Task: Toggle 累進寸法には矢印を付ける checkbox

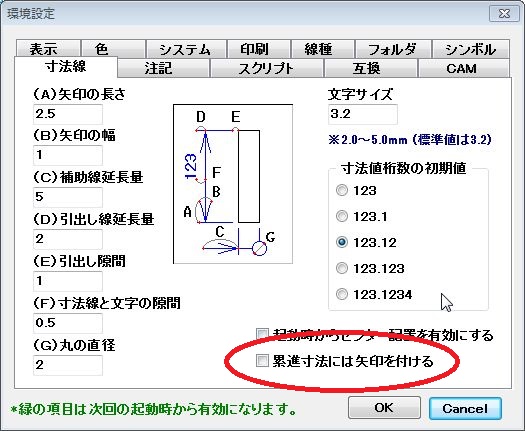Action: tap(262, 361)
